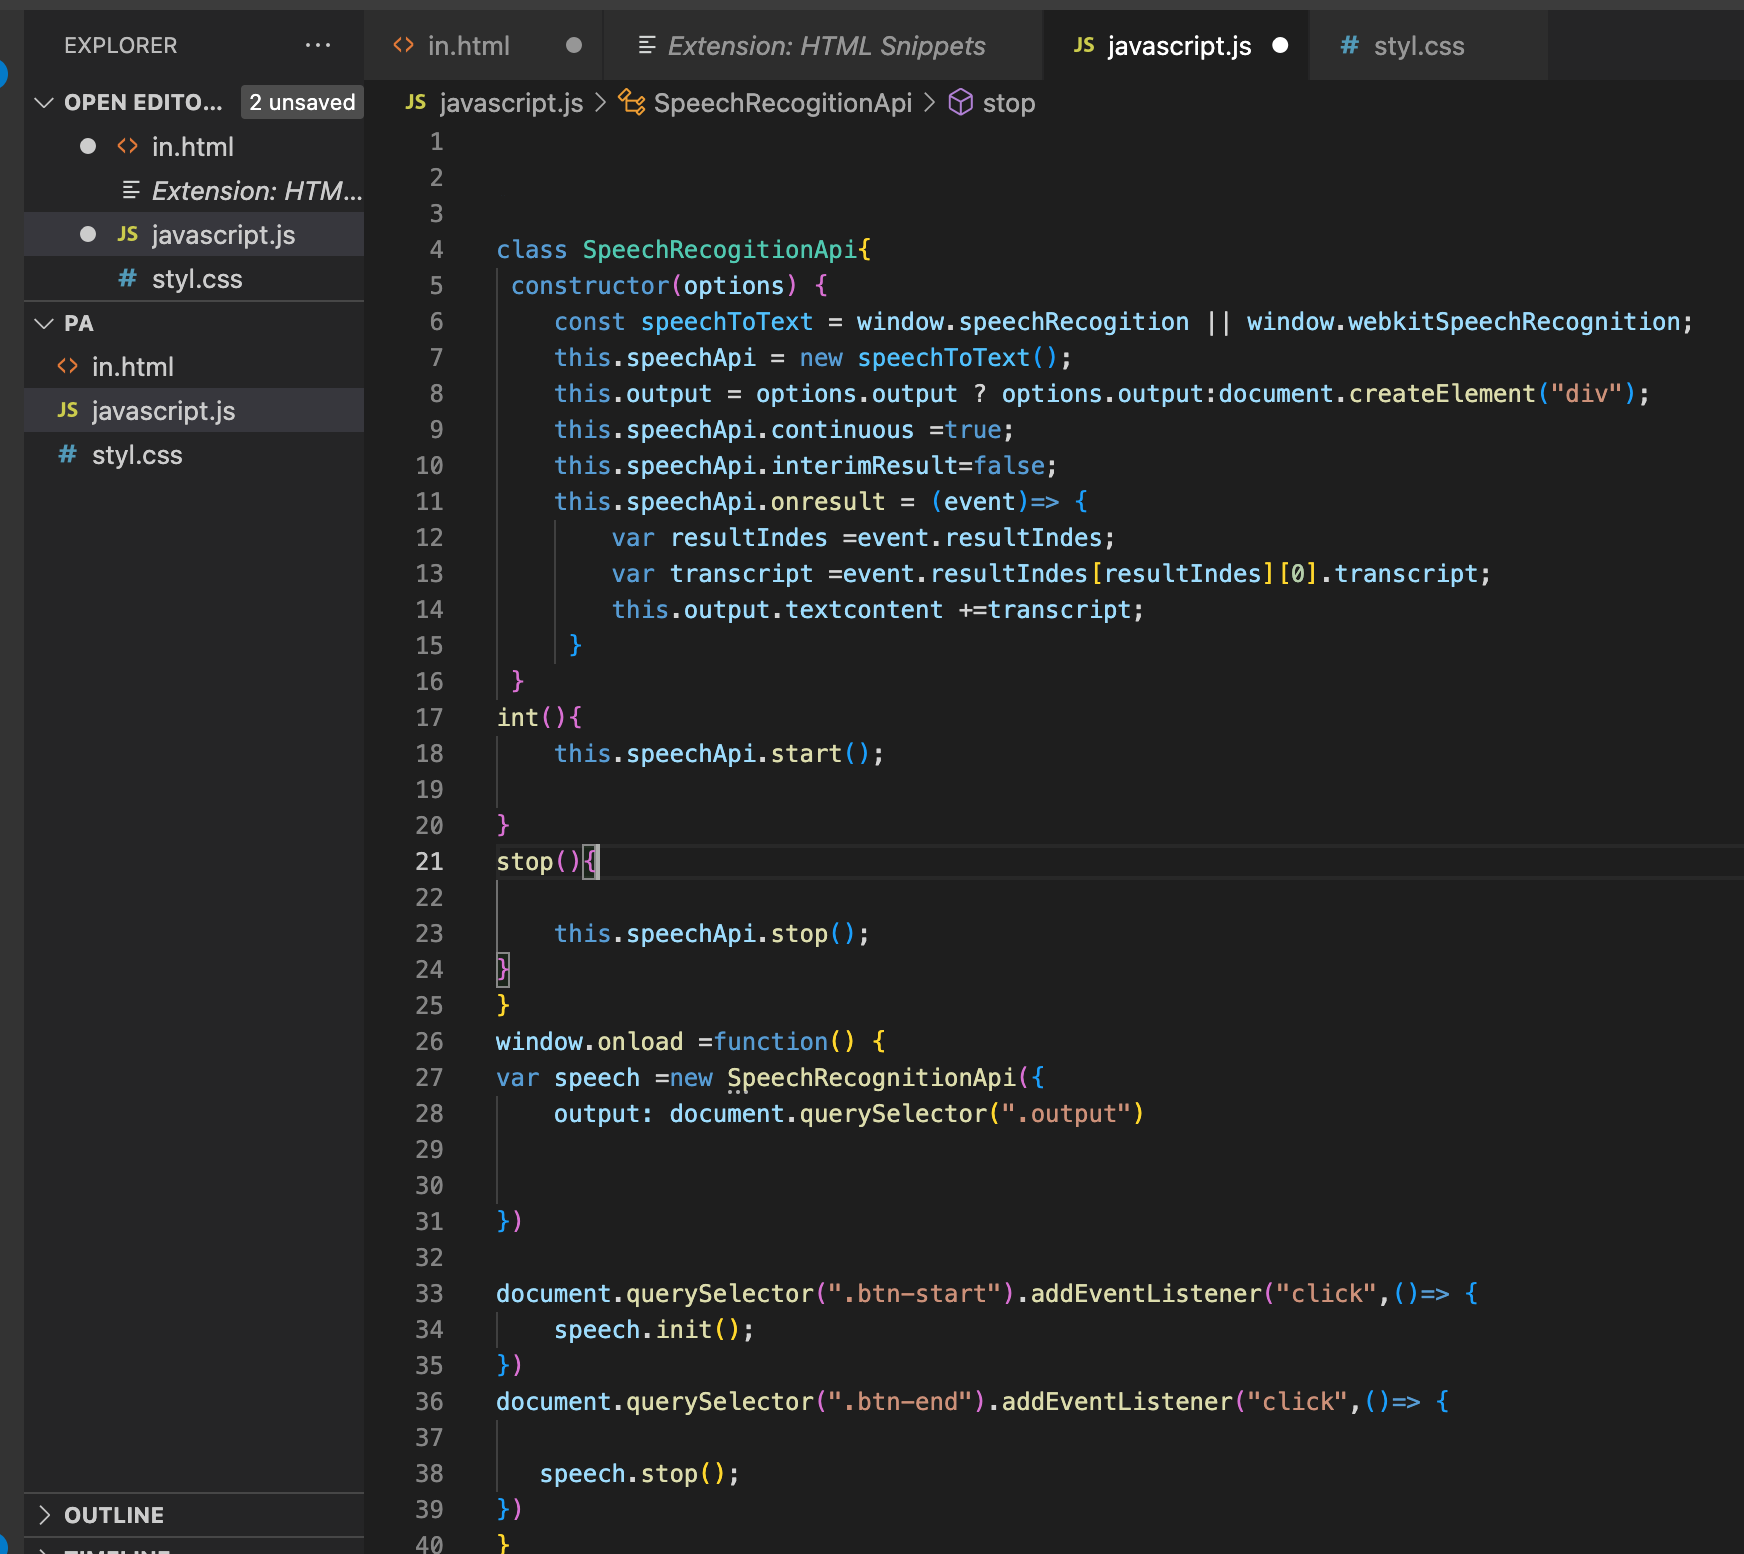Screen dimensions: 1744x1554
Task: Click the int method name on line 17
Action: point(518,717)
